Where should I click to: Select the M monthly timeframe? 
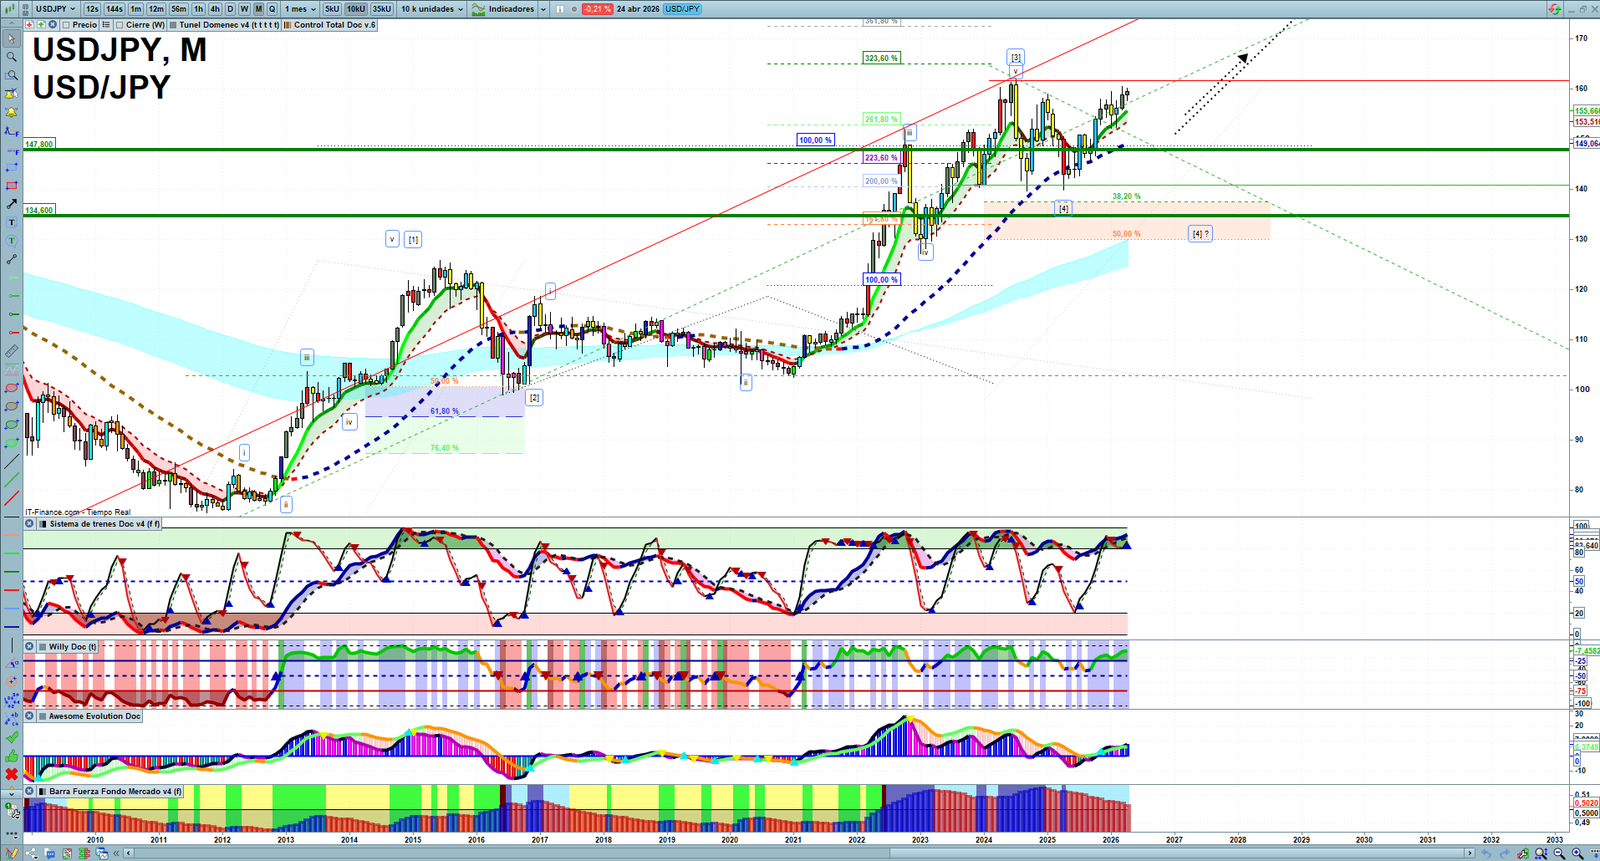tap(258, 9)
